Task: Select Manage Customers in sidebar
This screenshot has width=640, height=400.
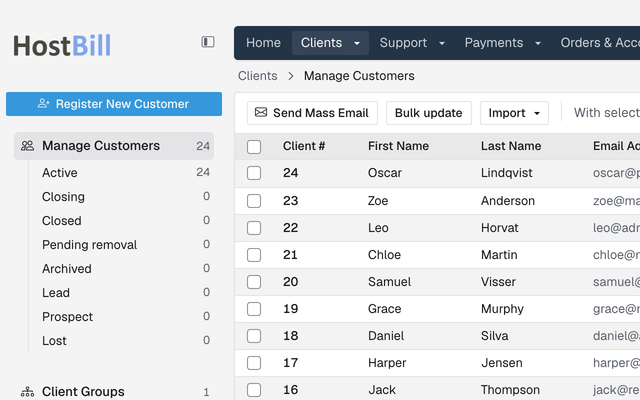Action: [x=114, y=146]
